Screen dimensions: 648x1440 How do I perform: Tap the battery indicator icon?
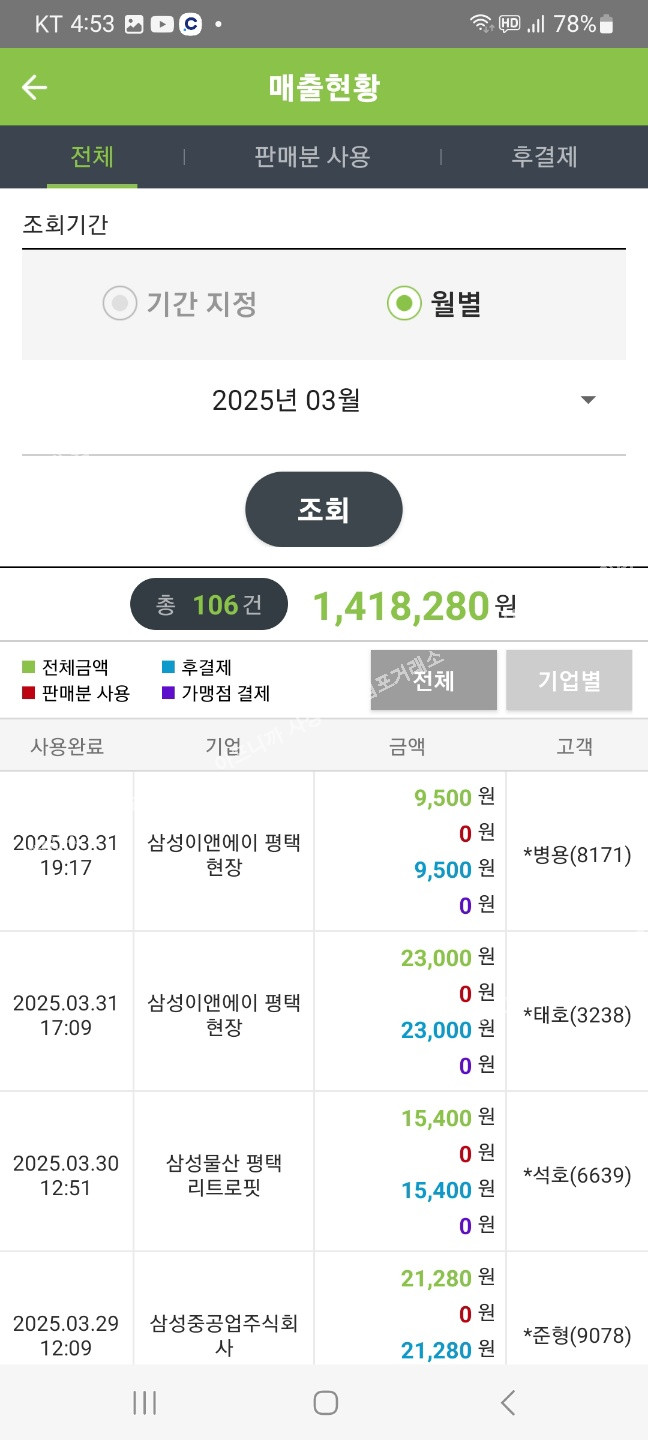click(x=607, y=24)
